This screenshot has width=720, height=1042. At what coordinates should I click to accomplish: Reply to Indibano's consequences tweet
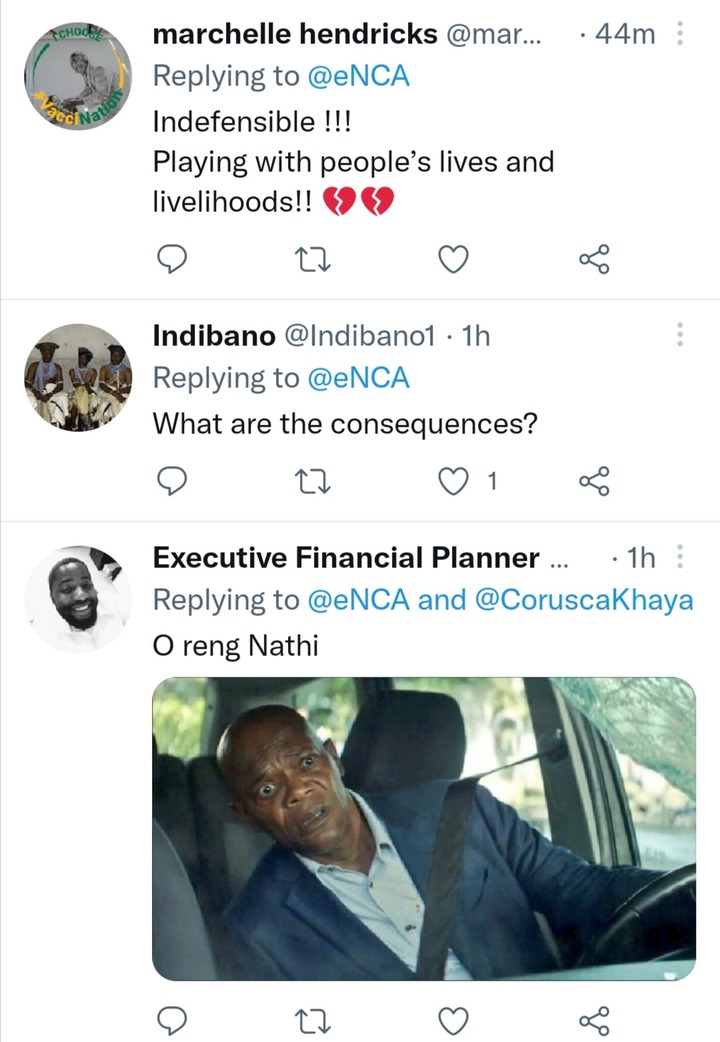[172, 480]
